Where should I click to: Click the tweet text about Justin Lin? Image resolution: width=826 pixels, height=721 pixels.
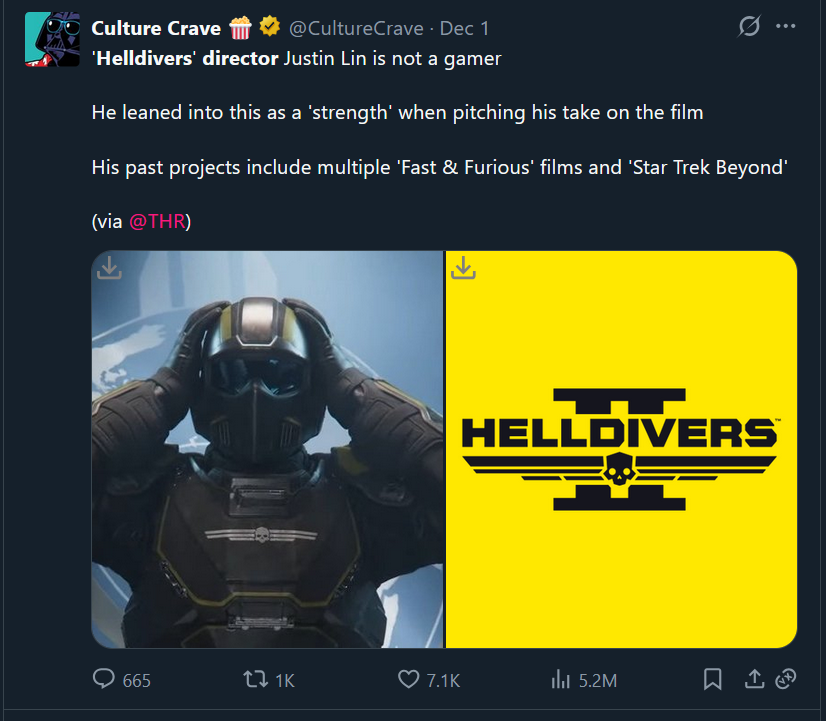click(297, 59)
